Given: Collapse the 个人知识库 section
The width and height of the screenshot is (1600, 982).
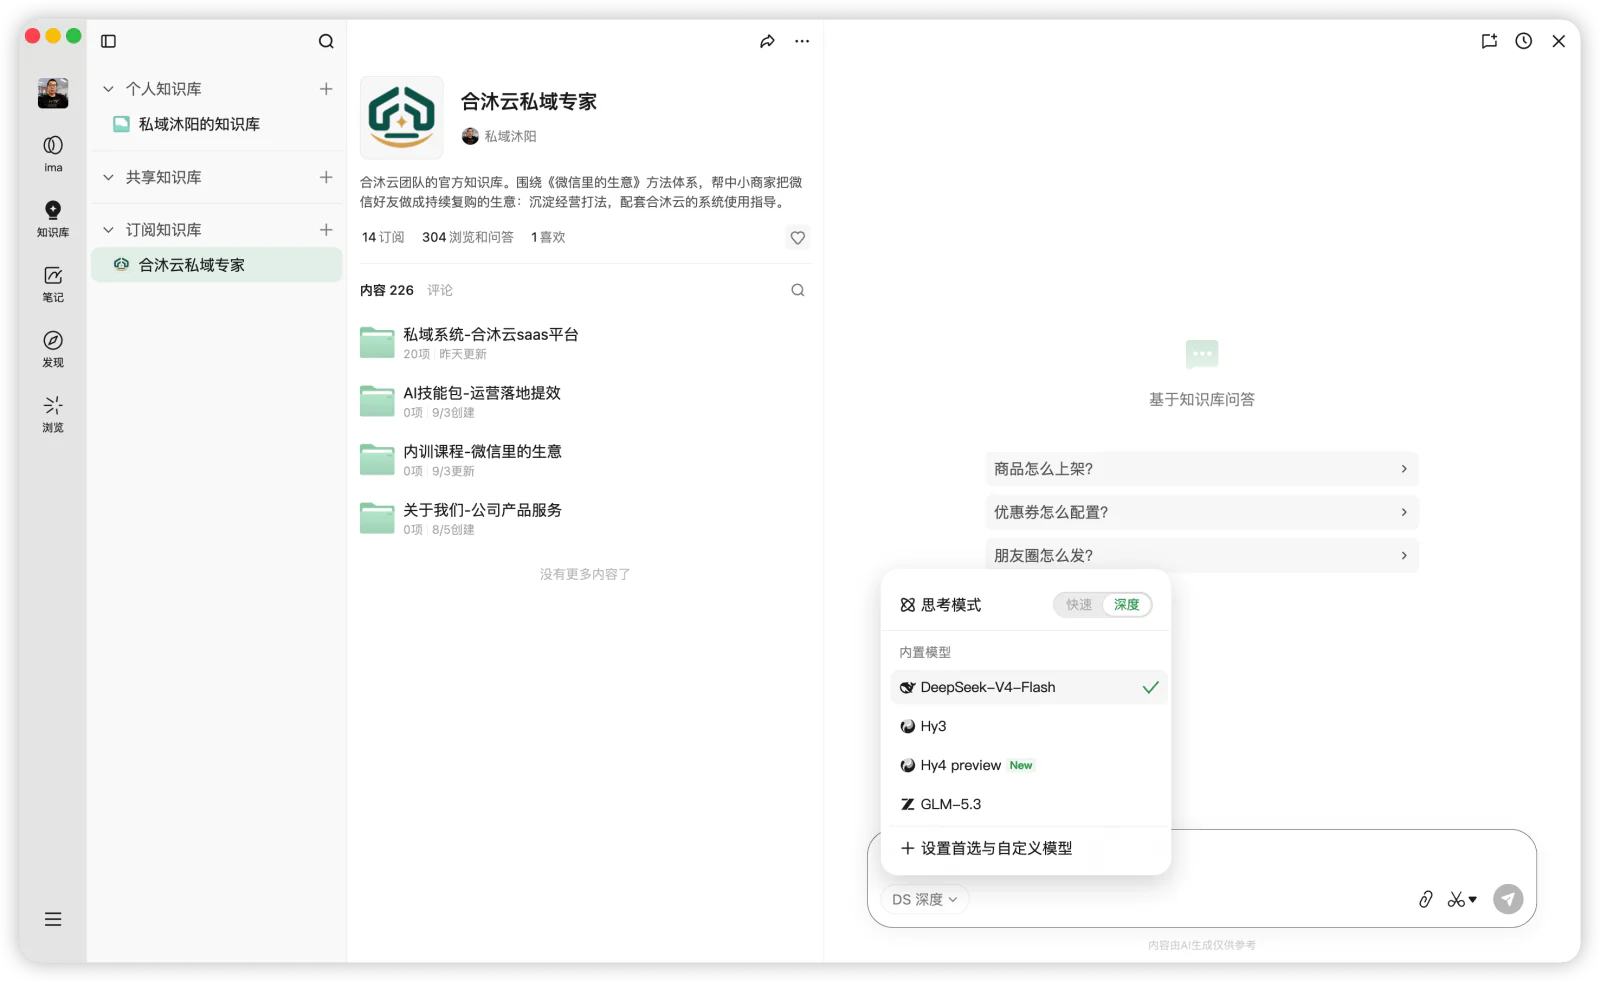Looking at the screenshot, I should 108,89.
